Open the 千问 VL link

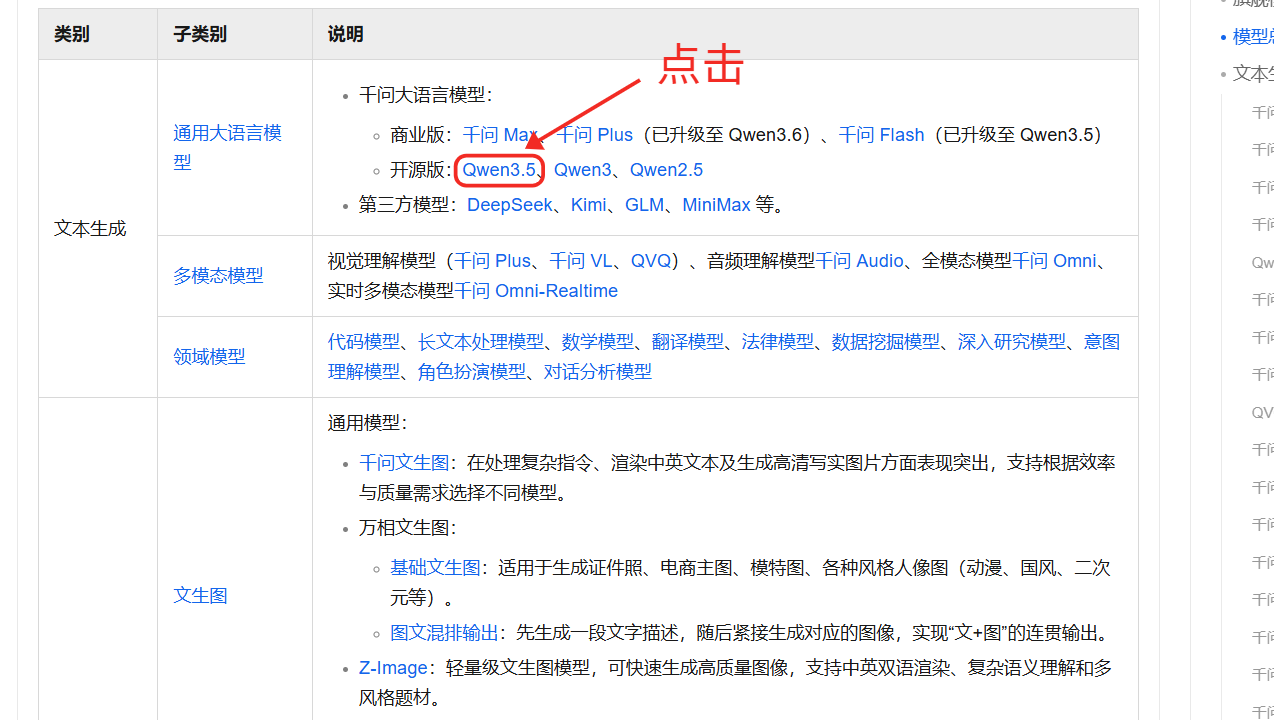580,261
